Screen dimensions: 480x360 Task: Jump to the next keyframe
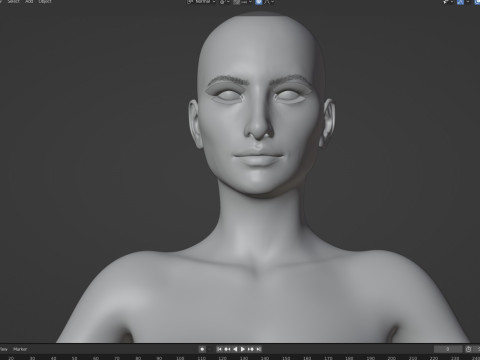251,349
